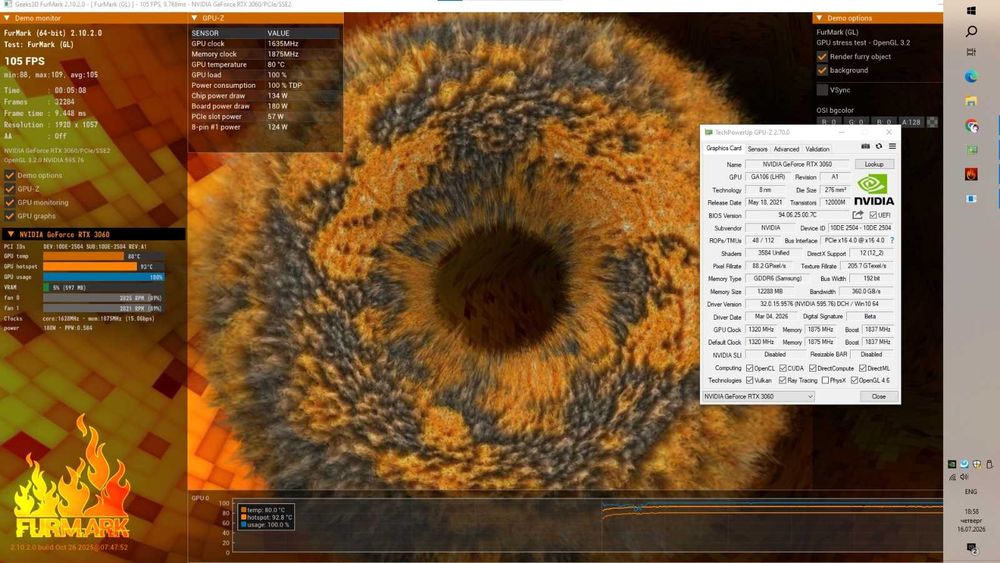Click the GPU usage 100% bar
The image size is (1000, 563).
pos(103,277)
